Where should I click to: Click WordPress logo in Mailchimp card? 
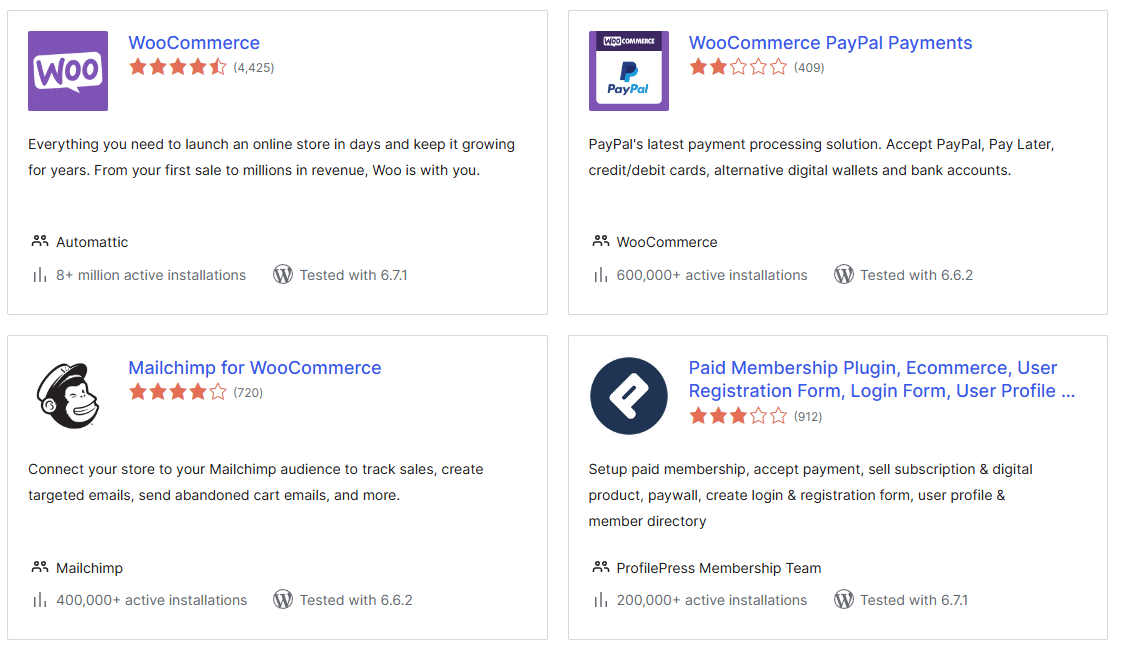coord(283,599)
